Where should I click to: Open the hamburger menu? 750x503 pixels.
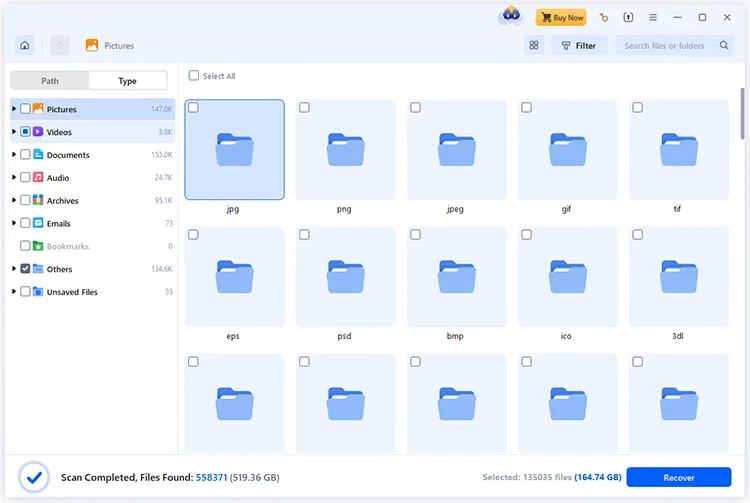click(x=653, y=18)
